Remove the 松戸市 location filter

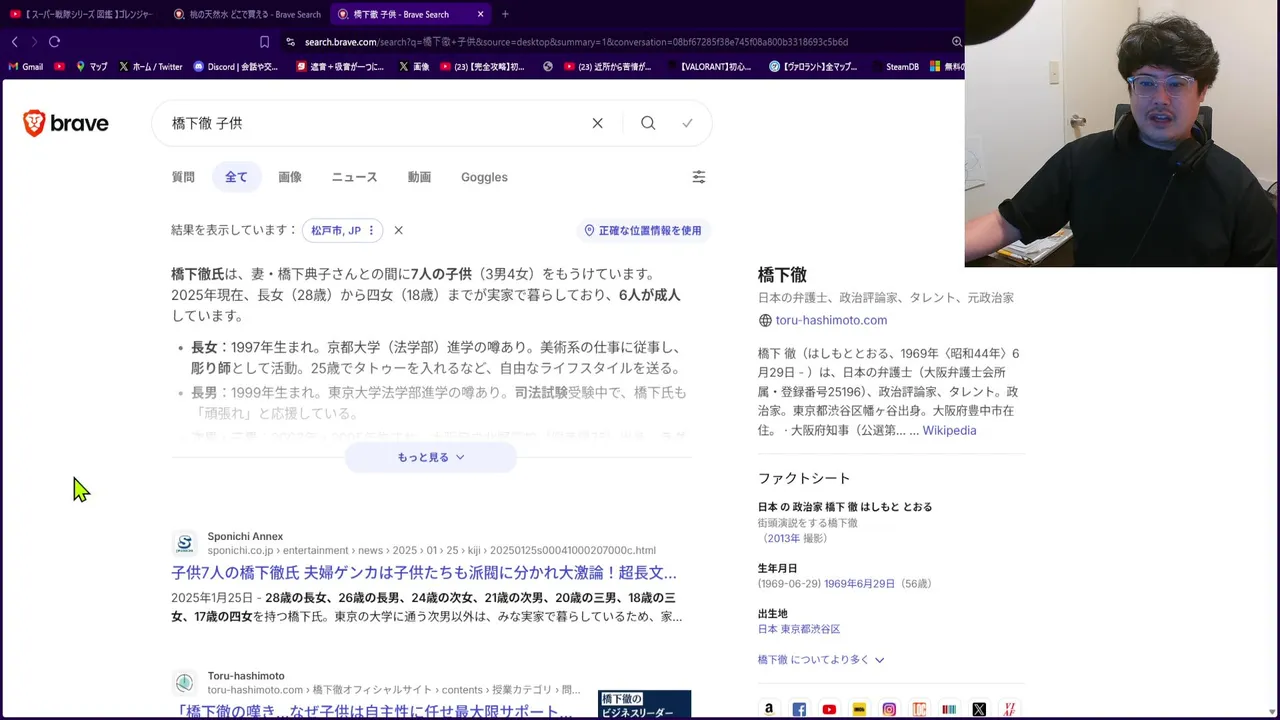coord(398,230)
